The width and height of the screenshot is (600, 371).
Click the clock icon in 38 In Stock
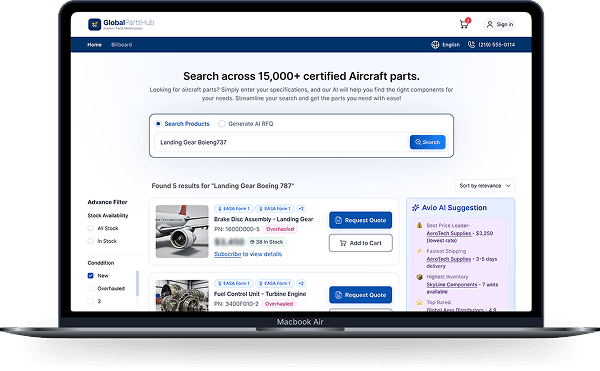pyautogui.click(x=252, y=242)
